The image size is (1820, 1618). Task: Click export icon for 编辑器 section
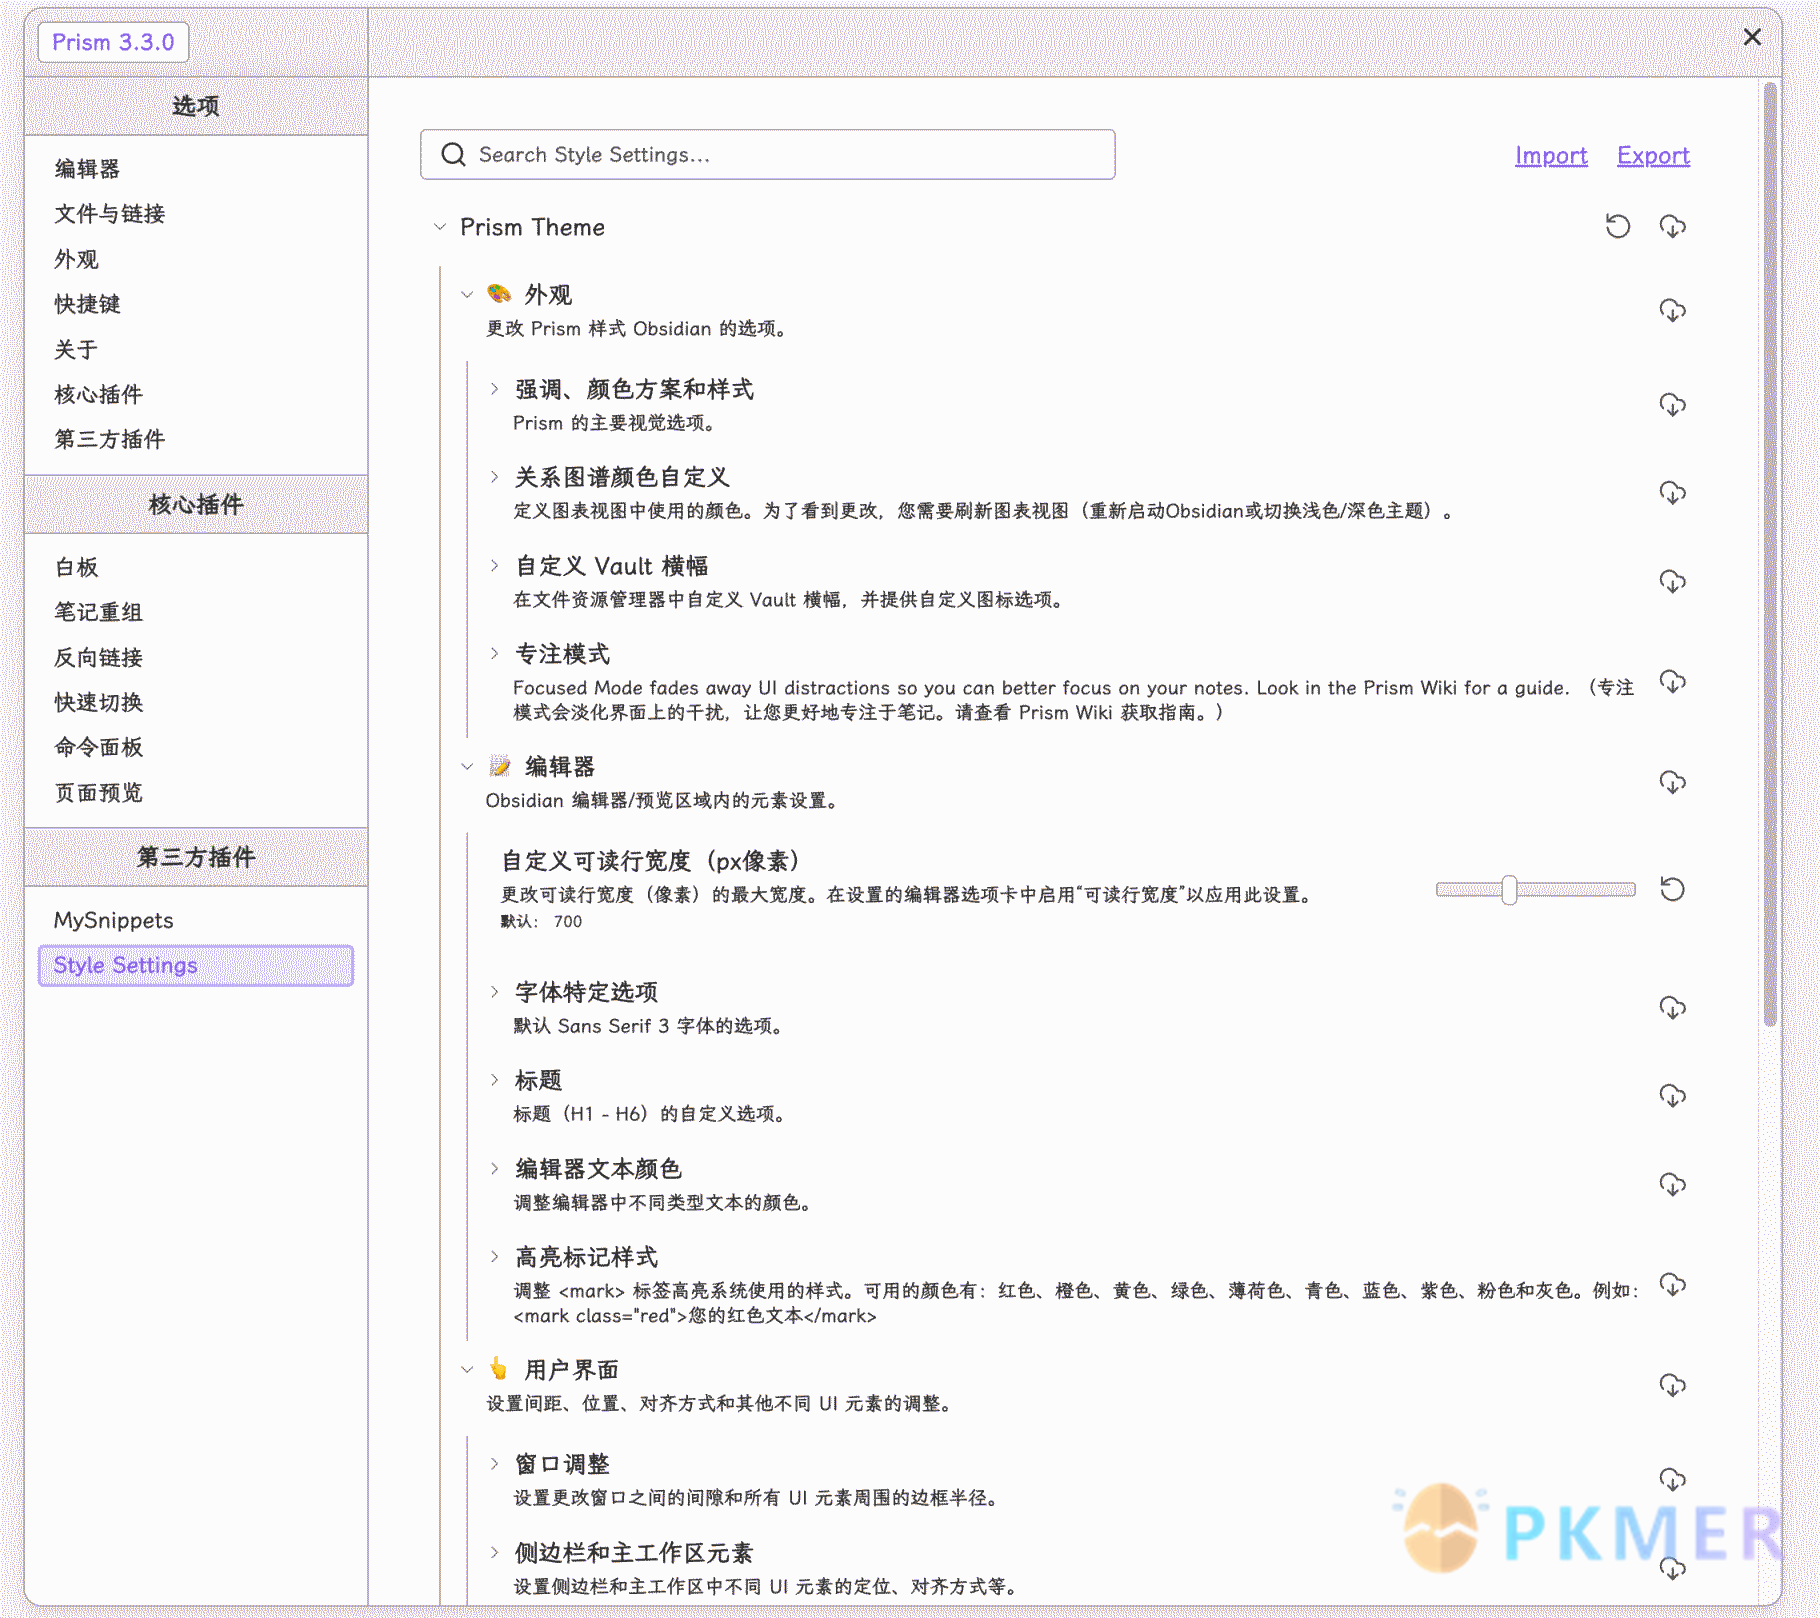point(1672,782)
